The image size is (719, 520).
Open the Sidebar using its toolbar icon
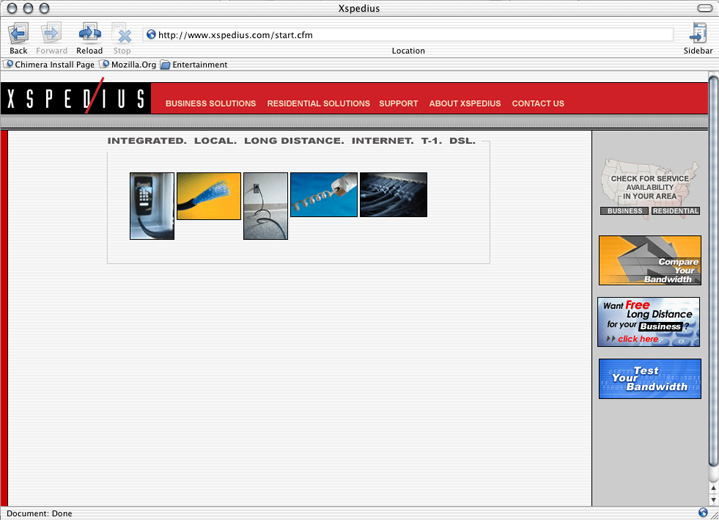pyautogui.click(x=698, y=34)
